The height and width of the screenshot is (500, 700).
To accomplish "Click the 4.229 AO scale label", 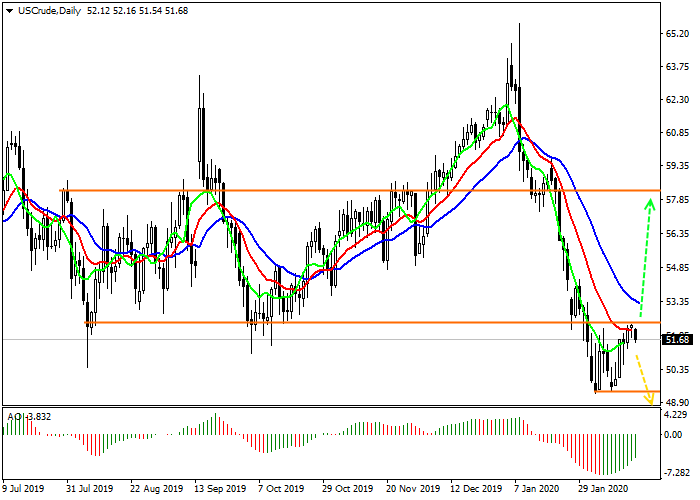I will tap(678, 414).
